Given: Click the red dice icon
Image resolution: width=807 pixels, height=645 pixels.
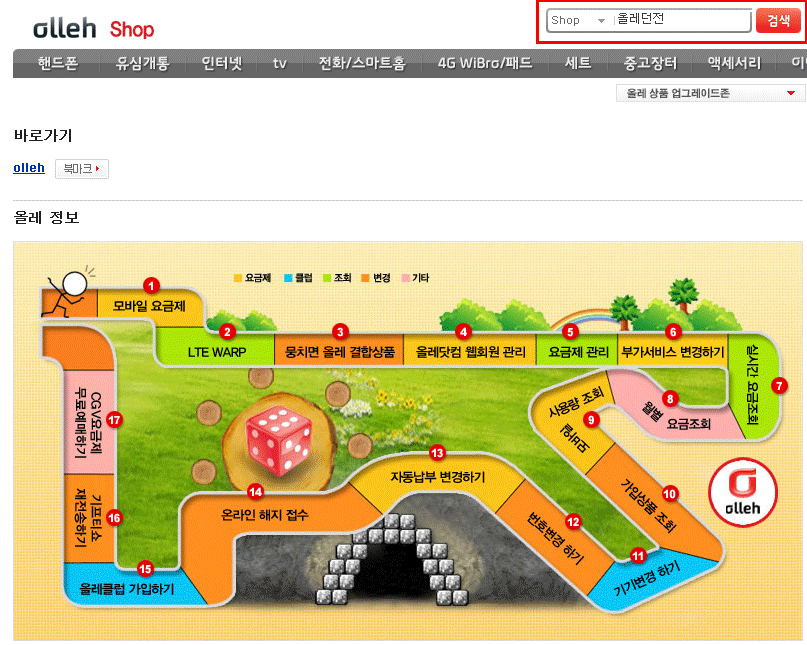Looking at the screenshot, I should 278,440.
